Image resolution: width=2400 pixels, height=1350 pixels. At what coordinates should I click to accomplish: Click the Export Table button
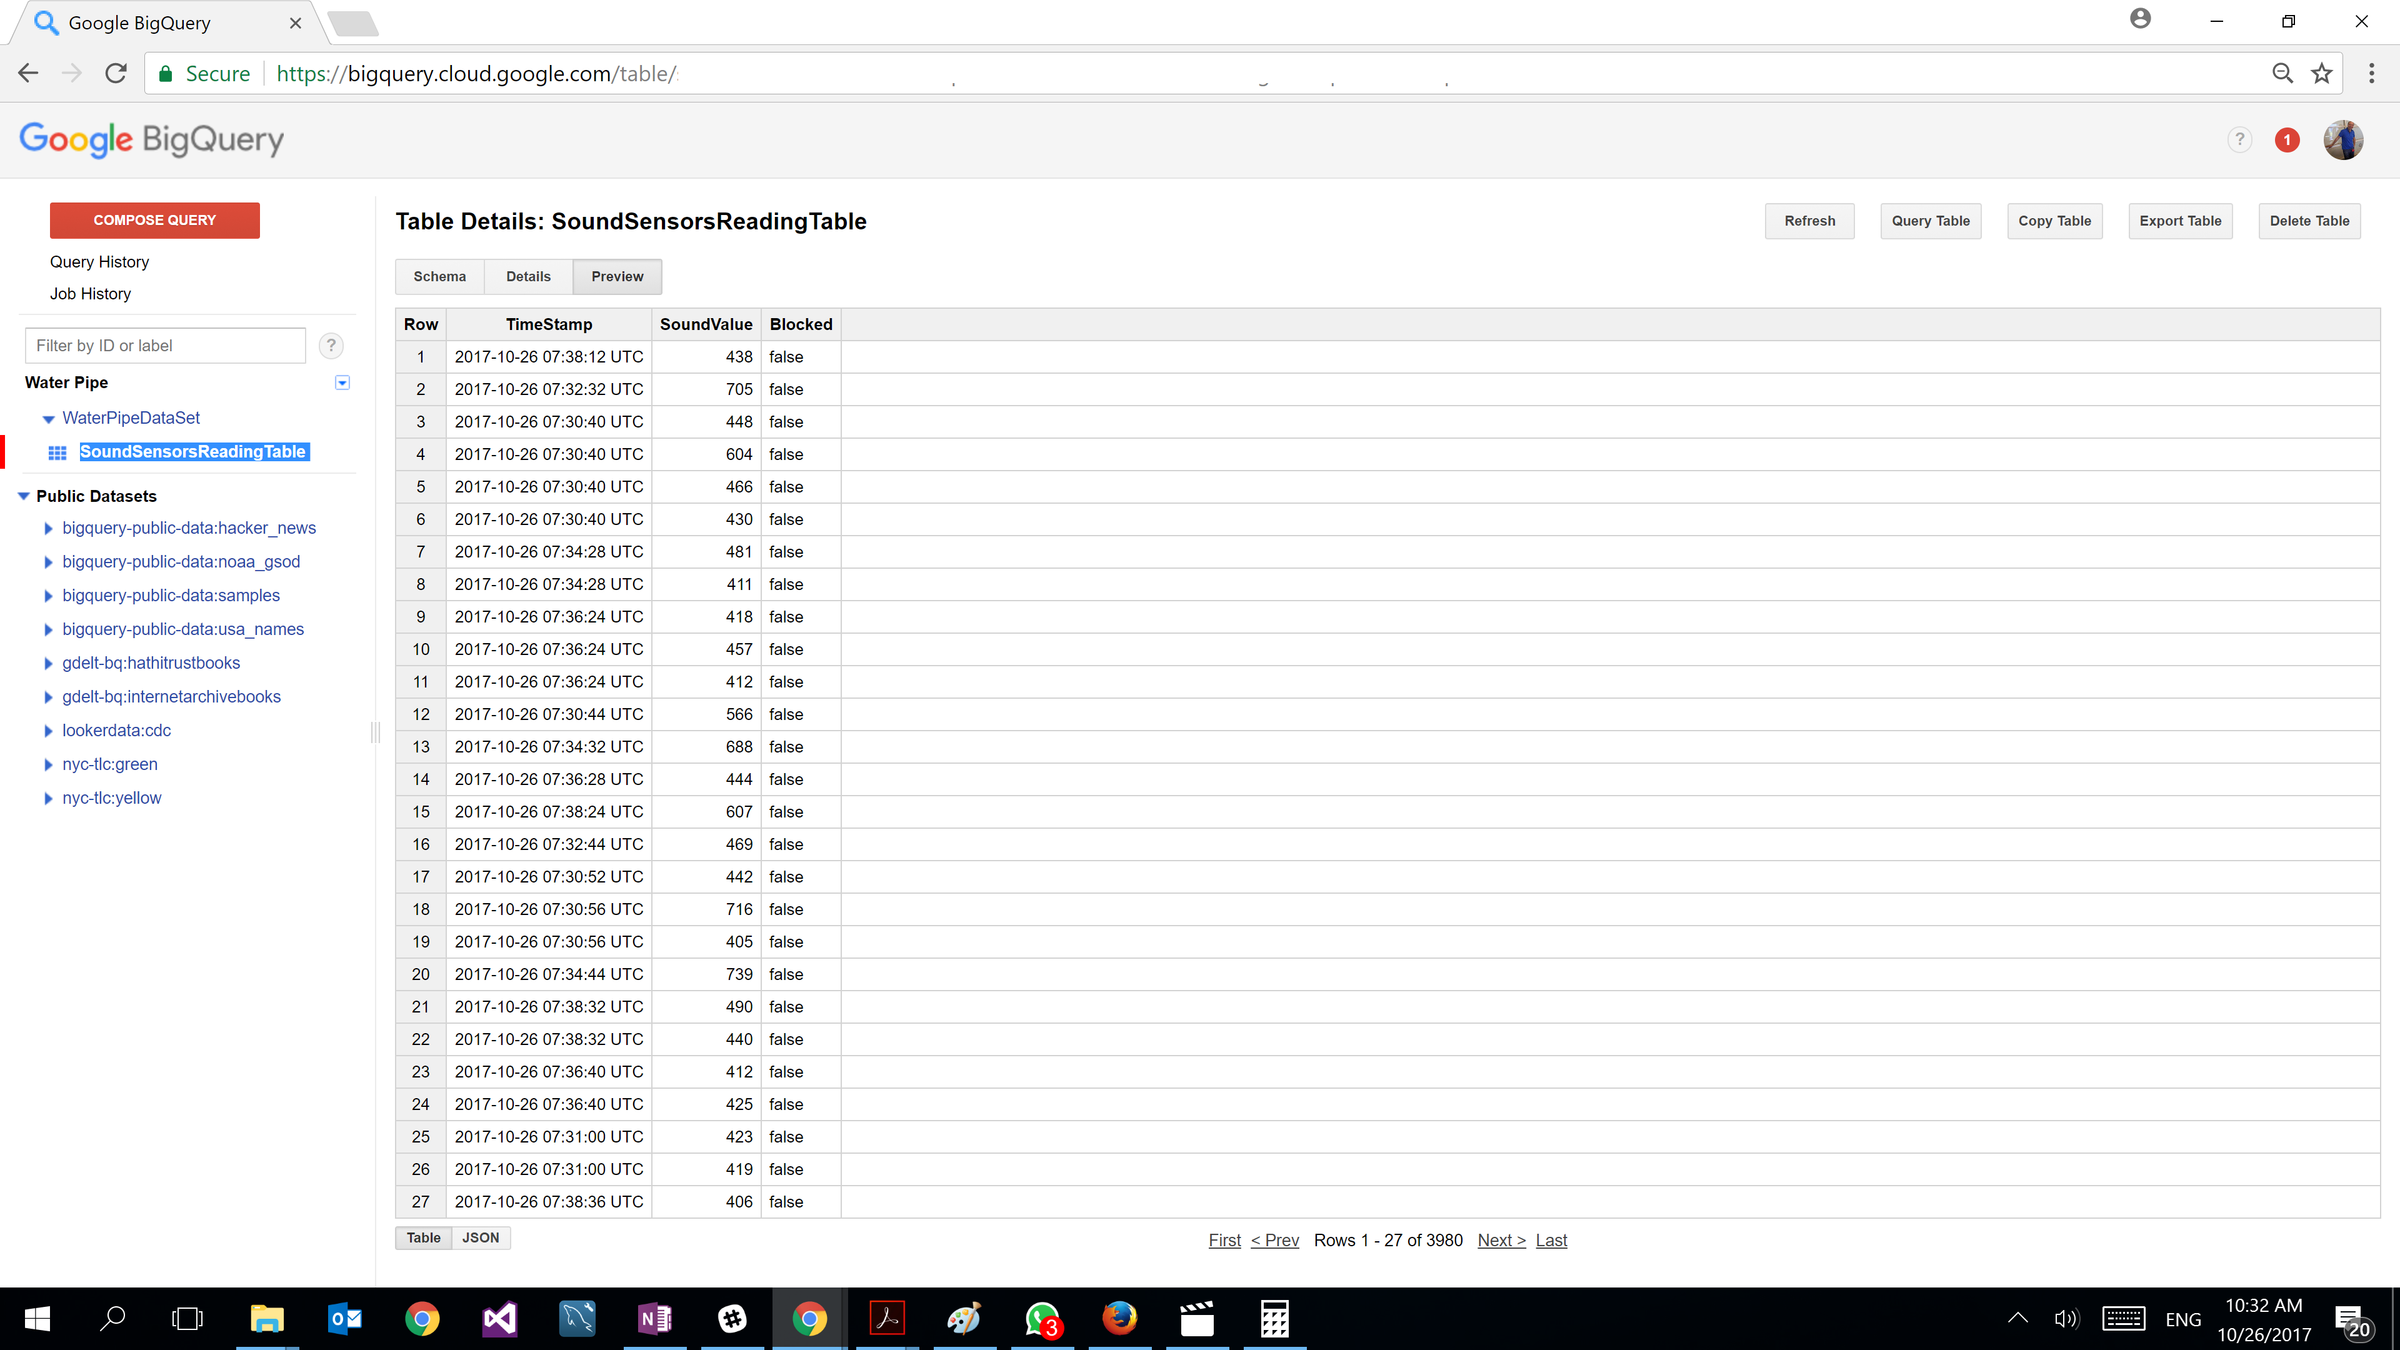pyautogui.click(x=2180, y=221)
